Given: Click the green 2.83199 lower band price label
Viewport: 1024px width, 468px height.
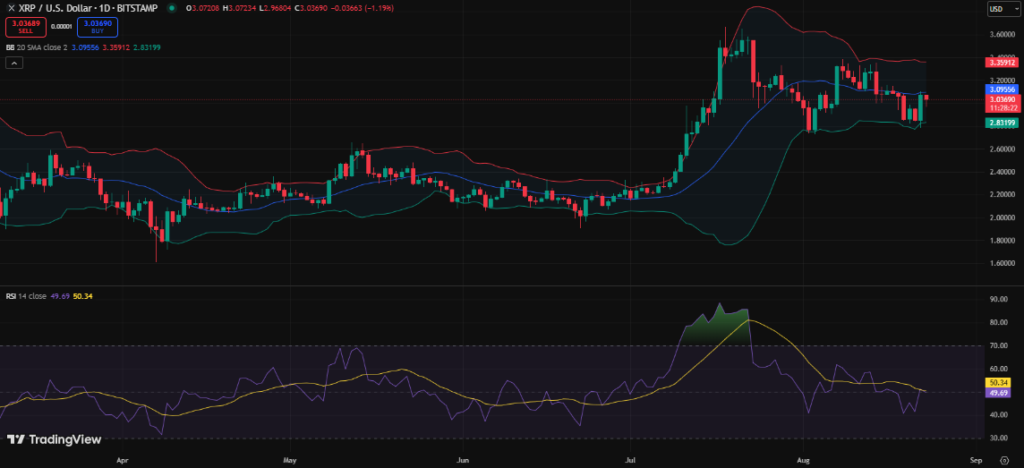Looking at the screenshot, I should coord(1001,122).
